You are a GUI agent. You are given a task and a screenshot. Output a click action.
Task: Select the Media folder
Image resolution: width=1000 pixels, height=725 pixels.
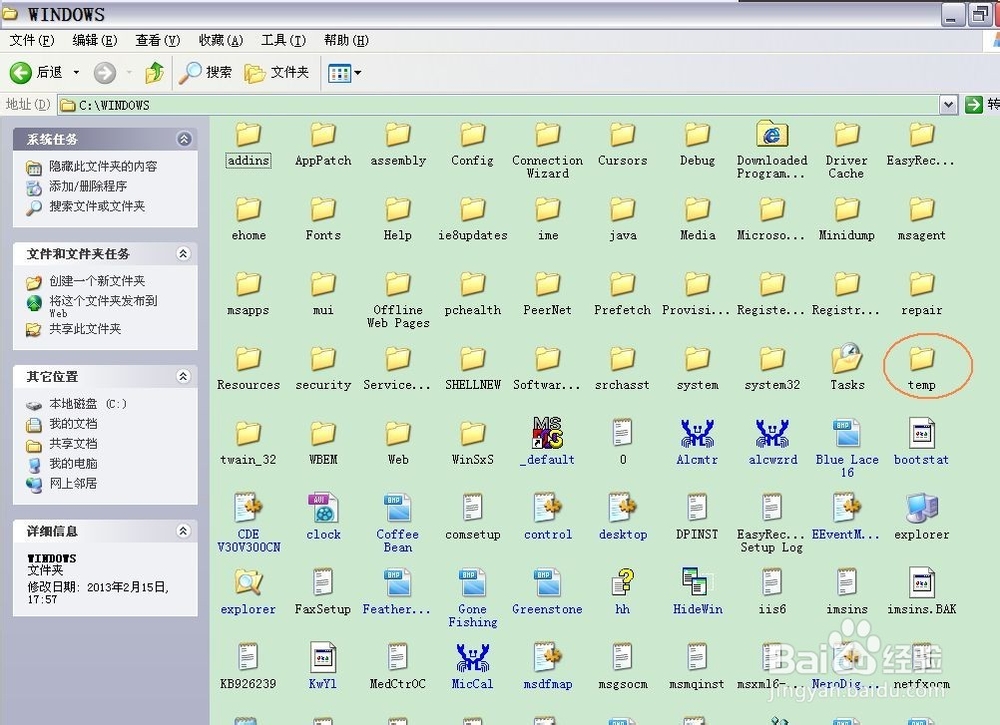tap(698, 219)
